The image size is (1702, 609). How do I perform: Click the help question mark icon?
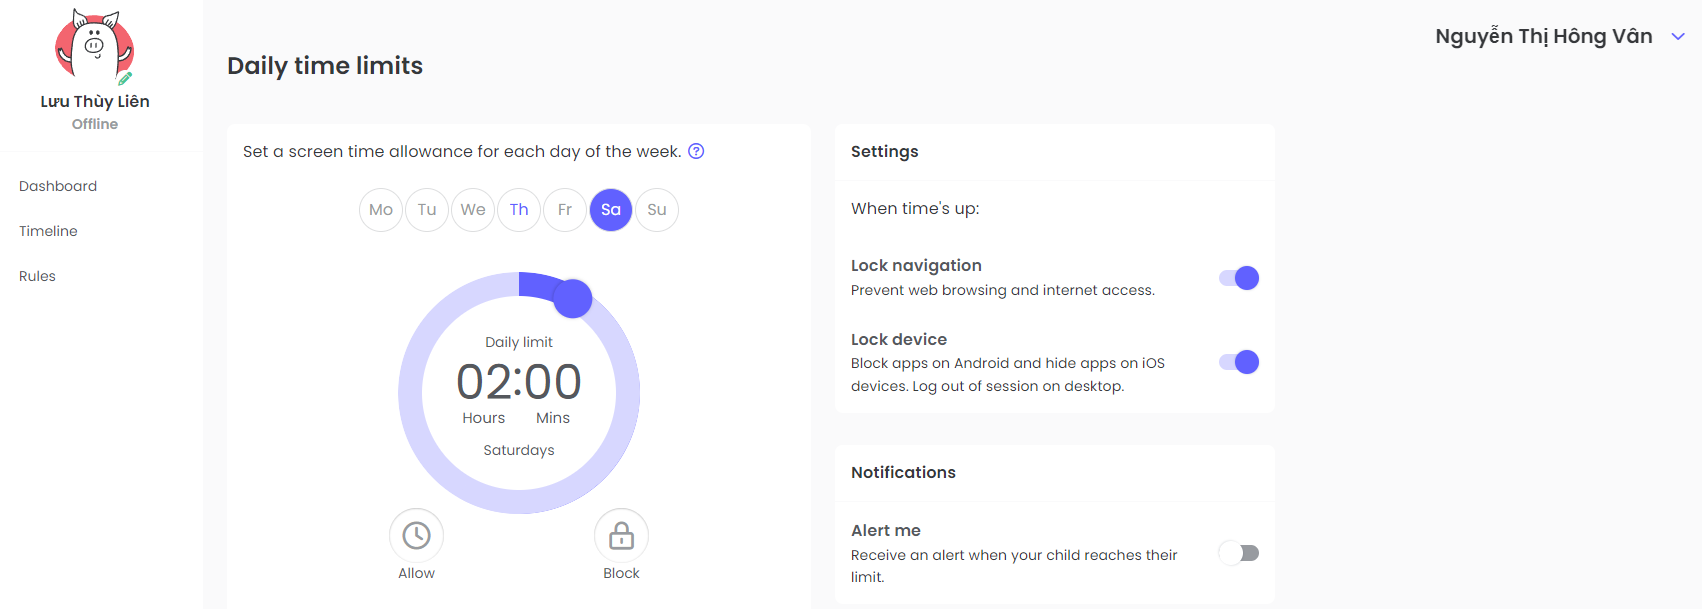pos(697,151)
